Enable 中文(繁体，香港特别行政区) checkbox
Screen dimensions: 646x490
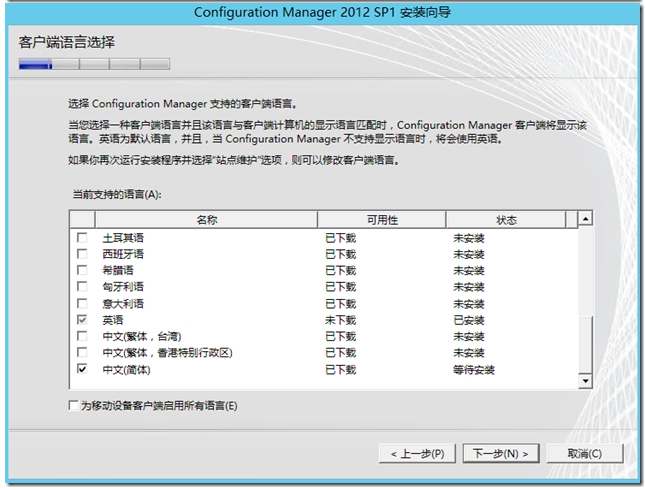[82, 352]
